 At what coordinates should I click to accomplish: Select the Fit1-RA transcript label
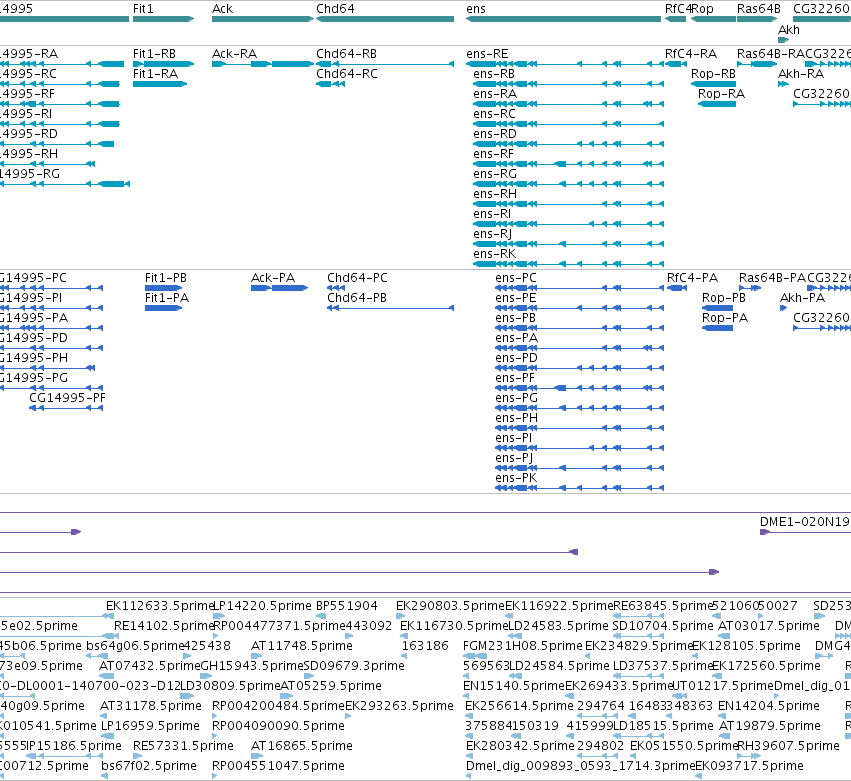point(155,74)
